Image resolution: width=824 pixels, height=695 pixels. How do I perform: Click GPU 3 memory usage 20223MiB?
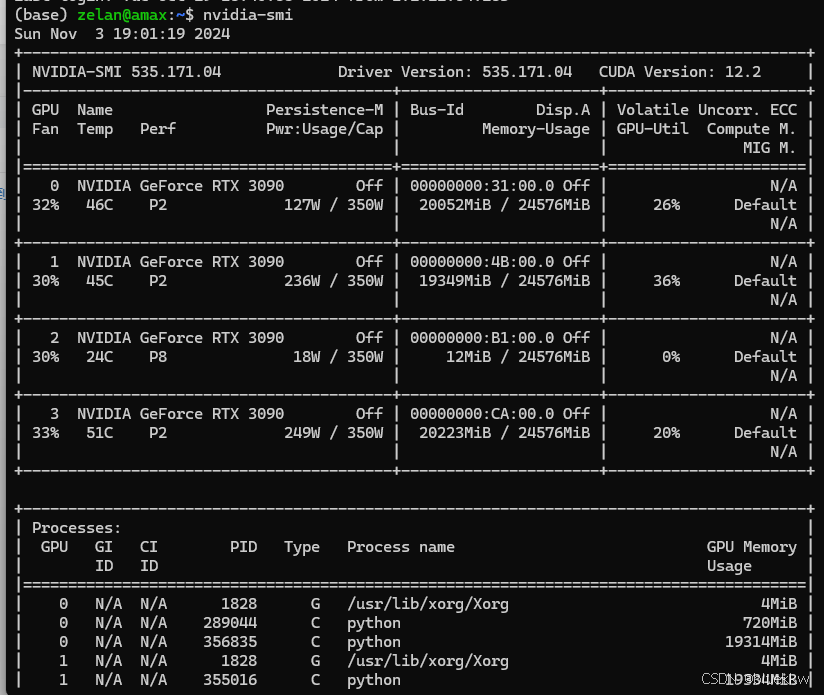click(464, 433)
